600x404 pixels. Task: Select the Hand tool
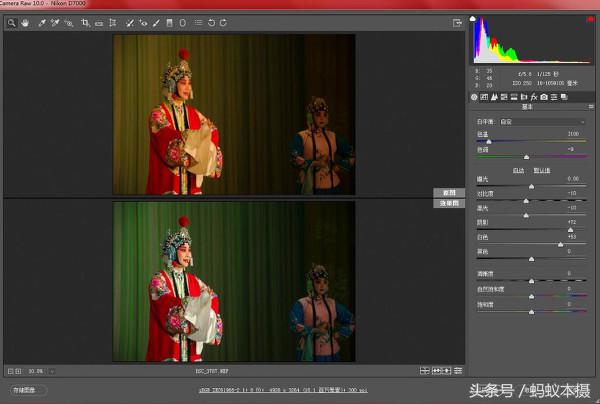(x=25, y=23)
